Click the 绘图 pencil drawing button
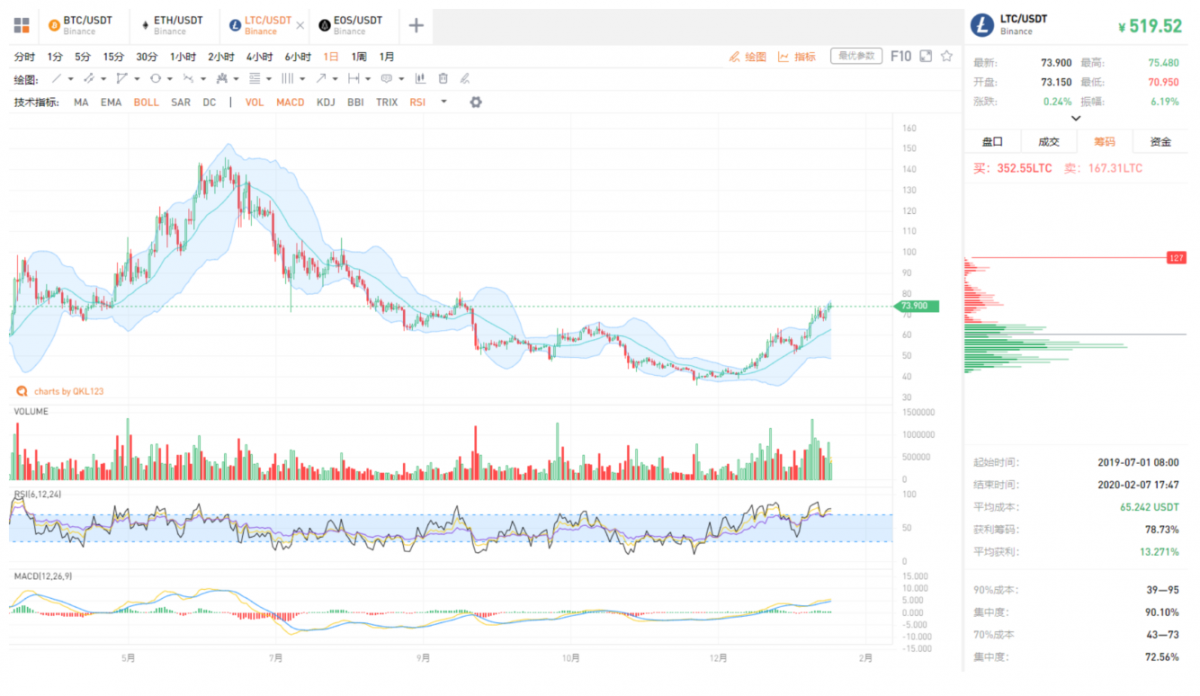Viewport: 1200px width, 696px height. point(749,57)
